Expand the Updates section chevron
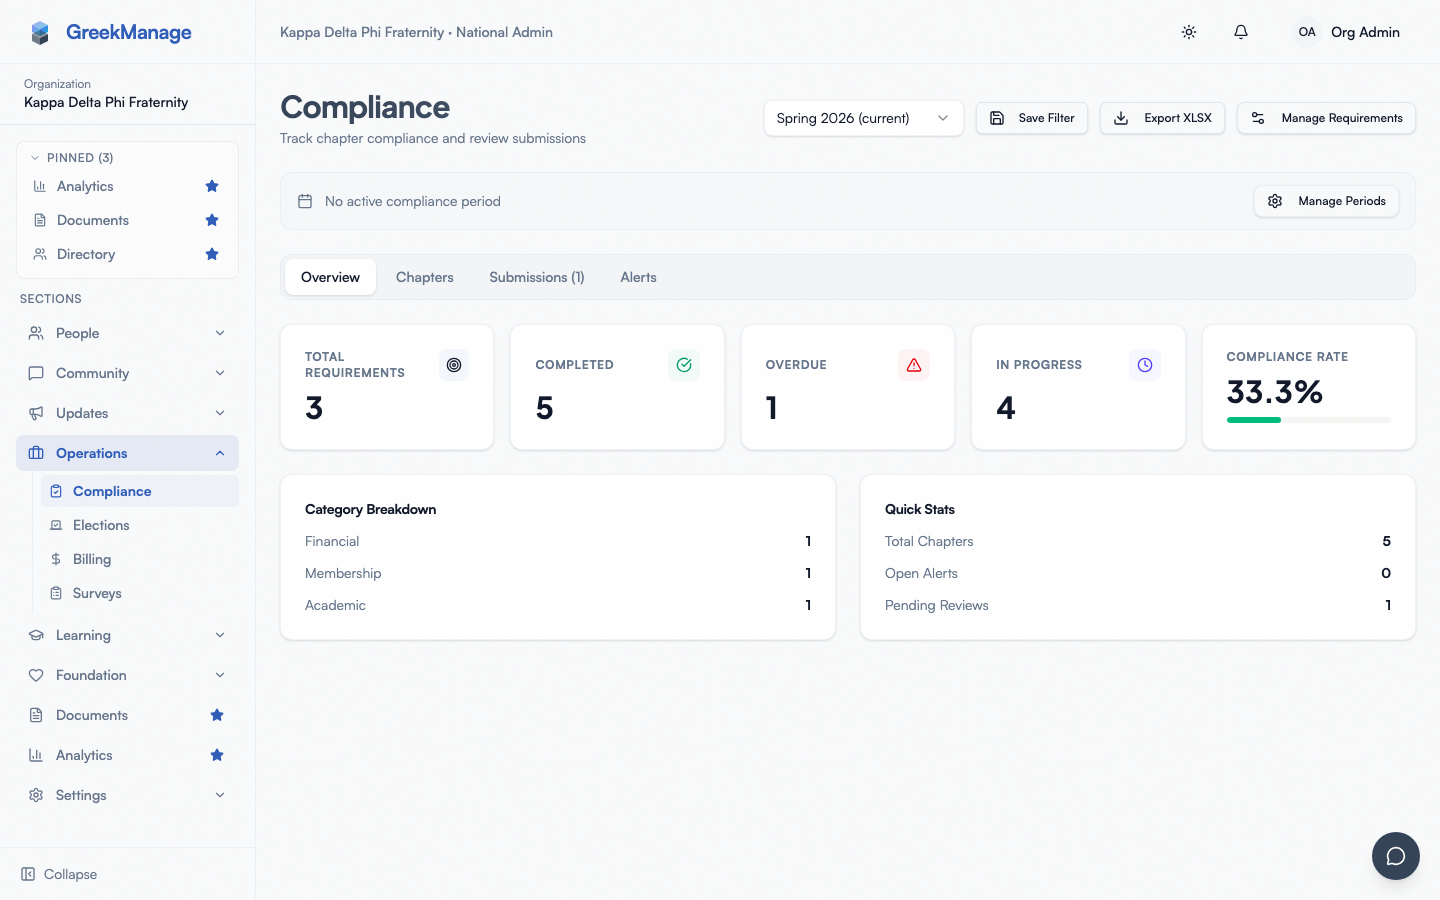This screenshot has width=1440, height=900. (x=220, y=413)
